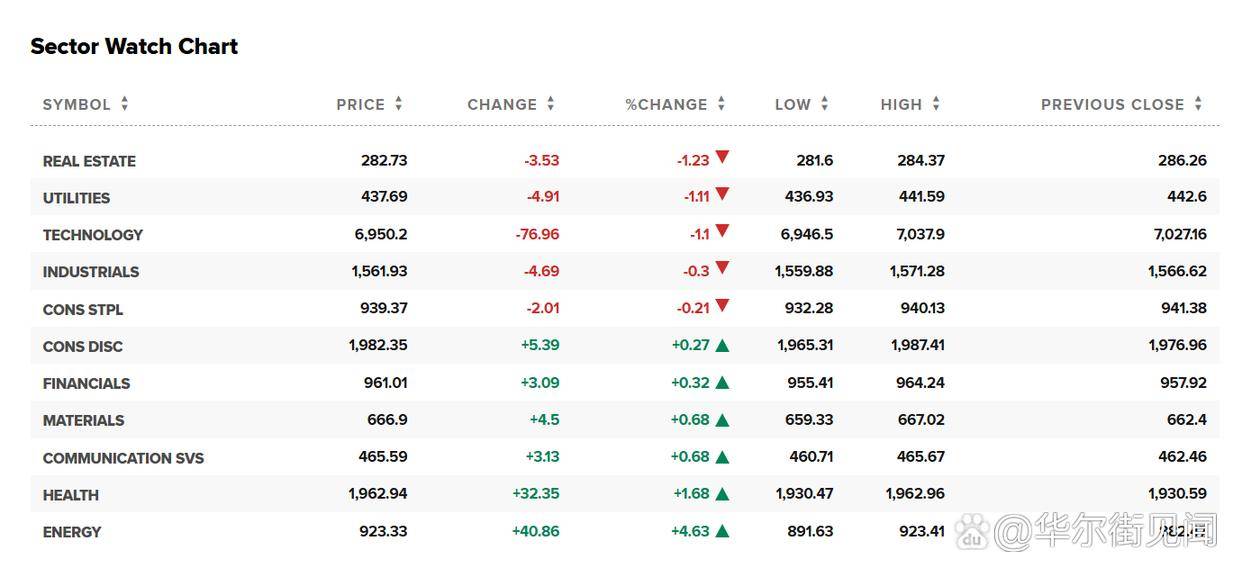Sort by PRICE using its sort arrows
Screen dimensions: 1242x577
(399, 104)
